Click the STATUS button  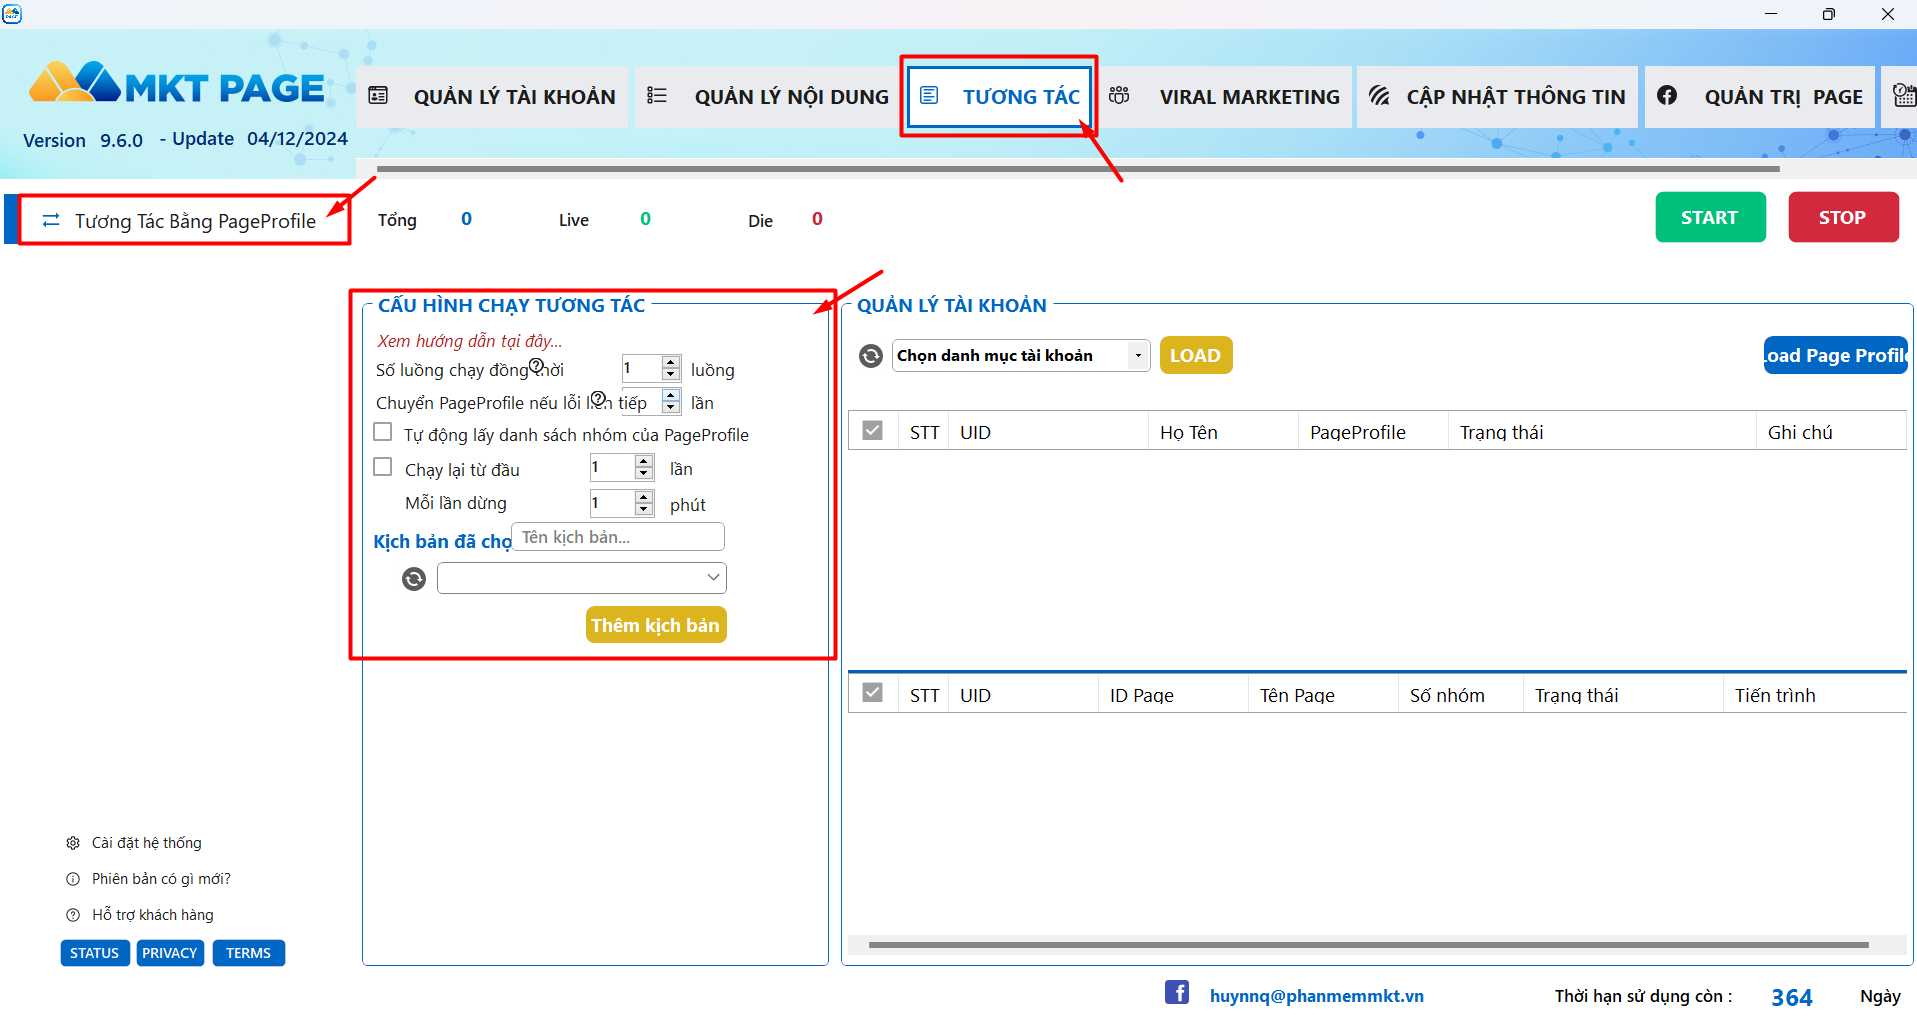pyautogui.click(x=95, y=953)
